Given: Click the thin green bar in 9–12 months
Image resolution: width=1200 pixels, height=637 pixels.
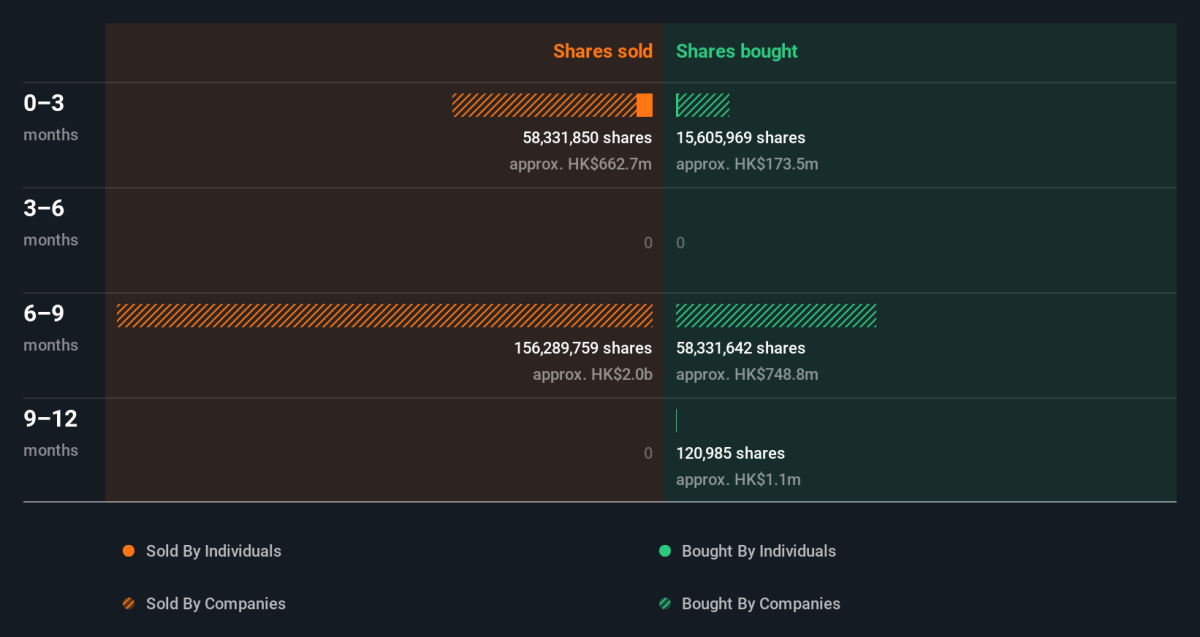Looking at the screenshot, I should point(677,421).
